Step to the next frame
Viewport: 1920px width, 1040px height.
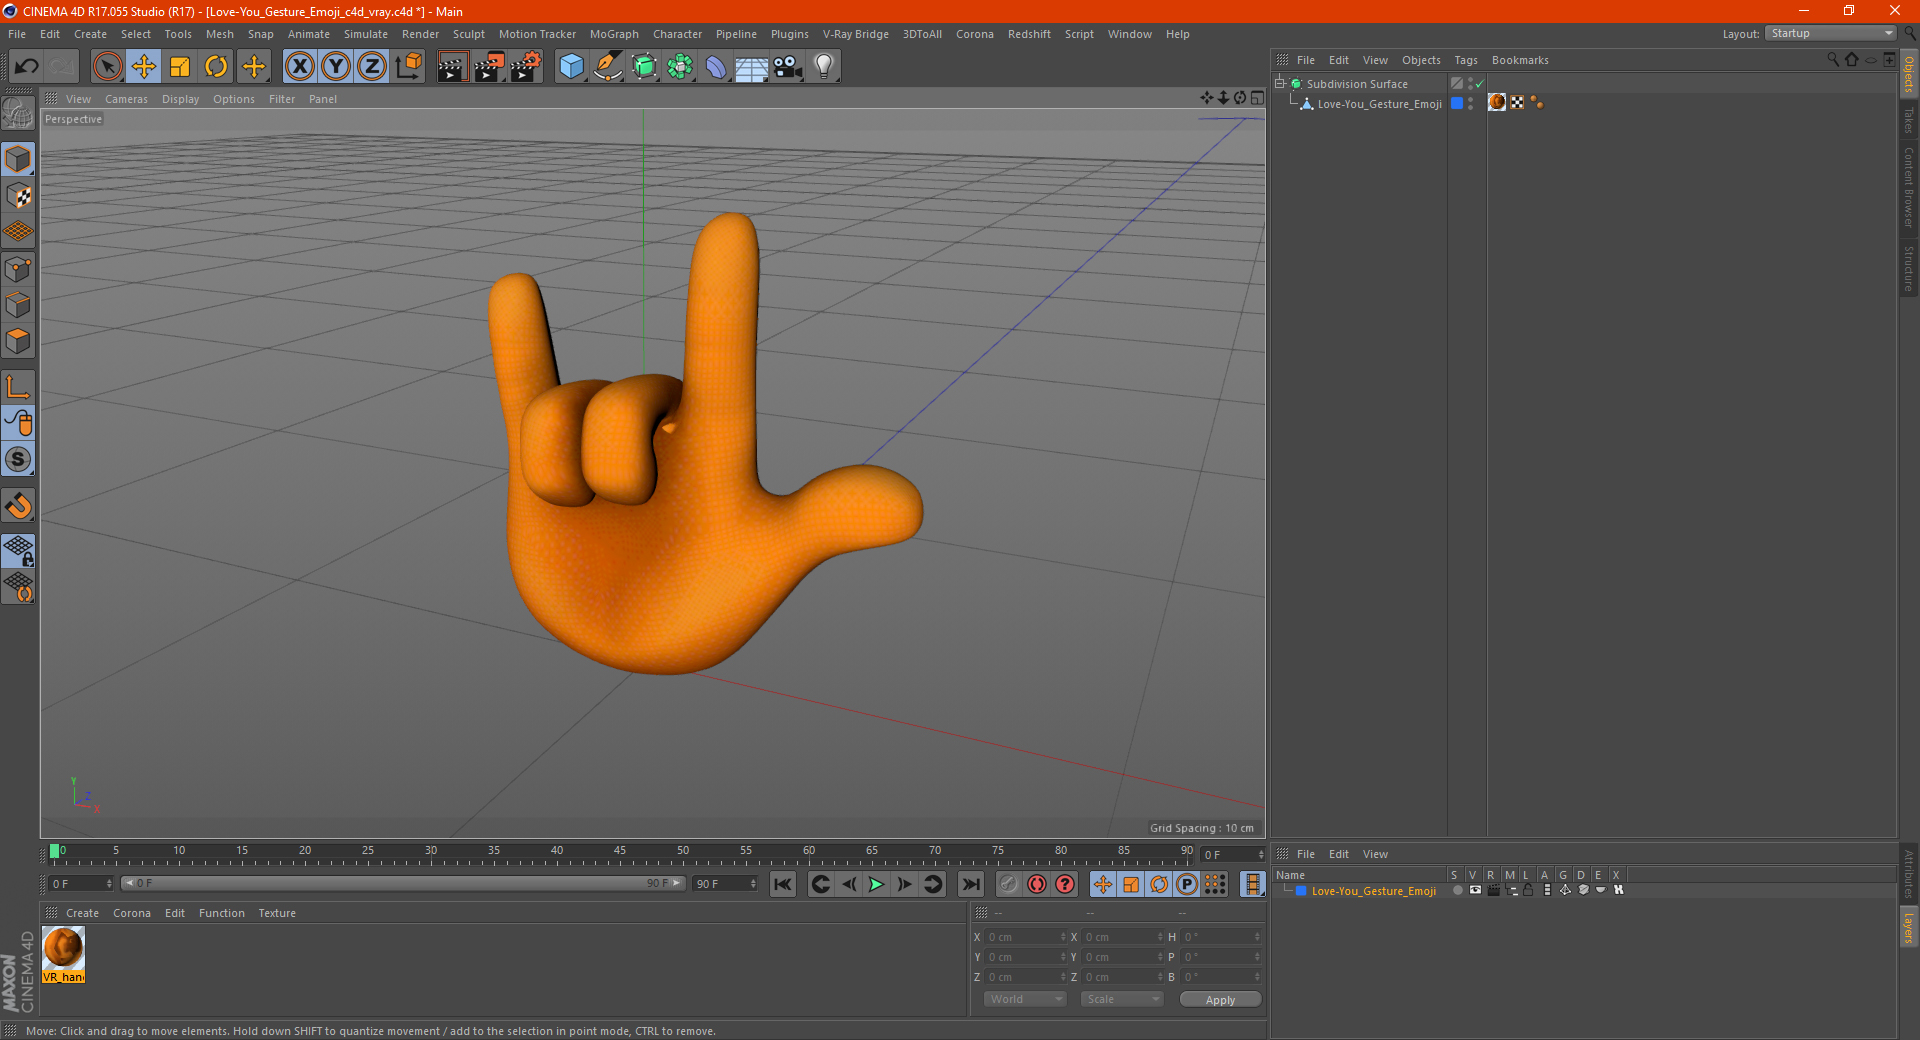904,884
